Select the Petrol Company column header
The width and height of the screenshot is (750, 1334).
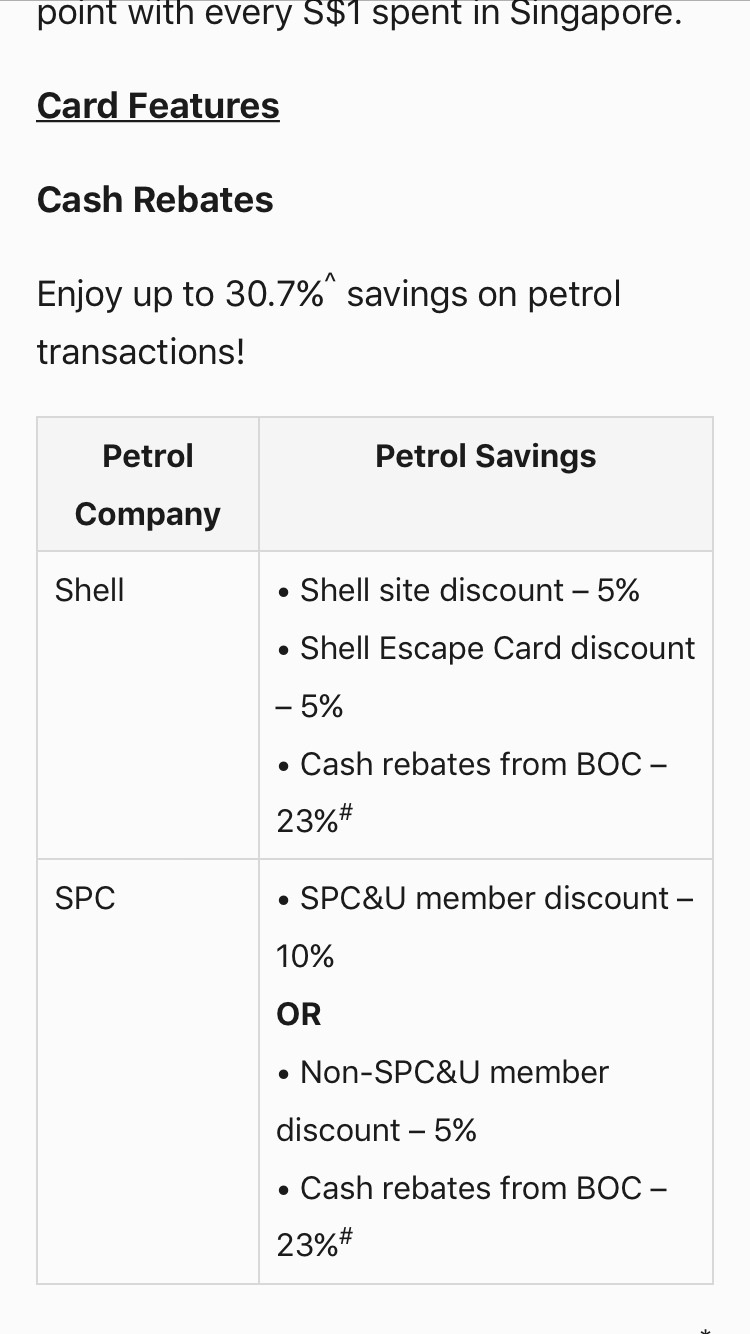pyautogui.click(x=148, y=485)
